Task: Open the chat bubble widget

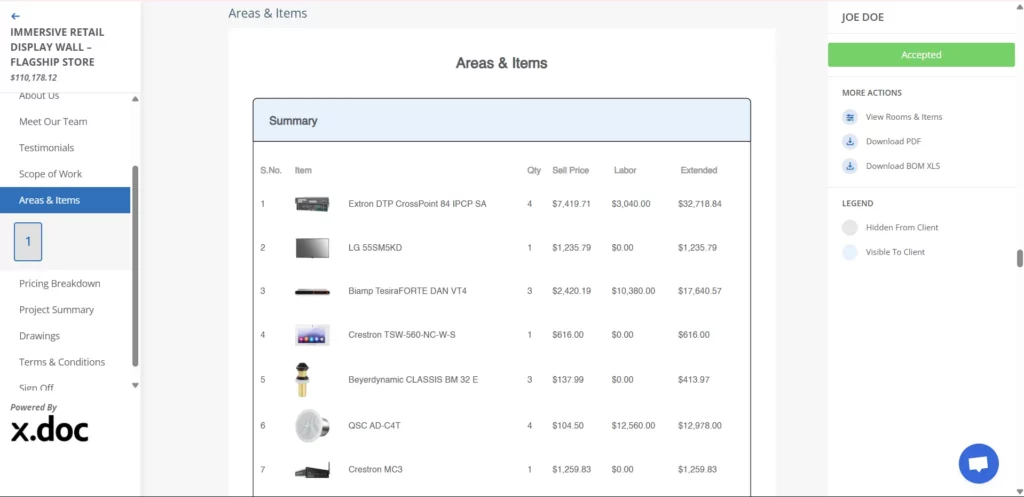Action: click(978, 464)
